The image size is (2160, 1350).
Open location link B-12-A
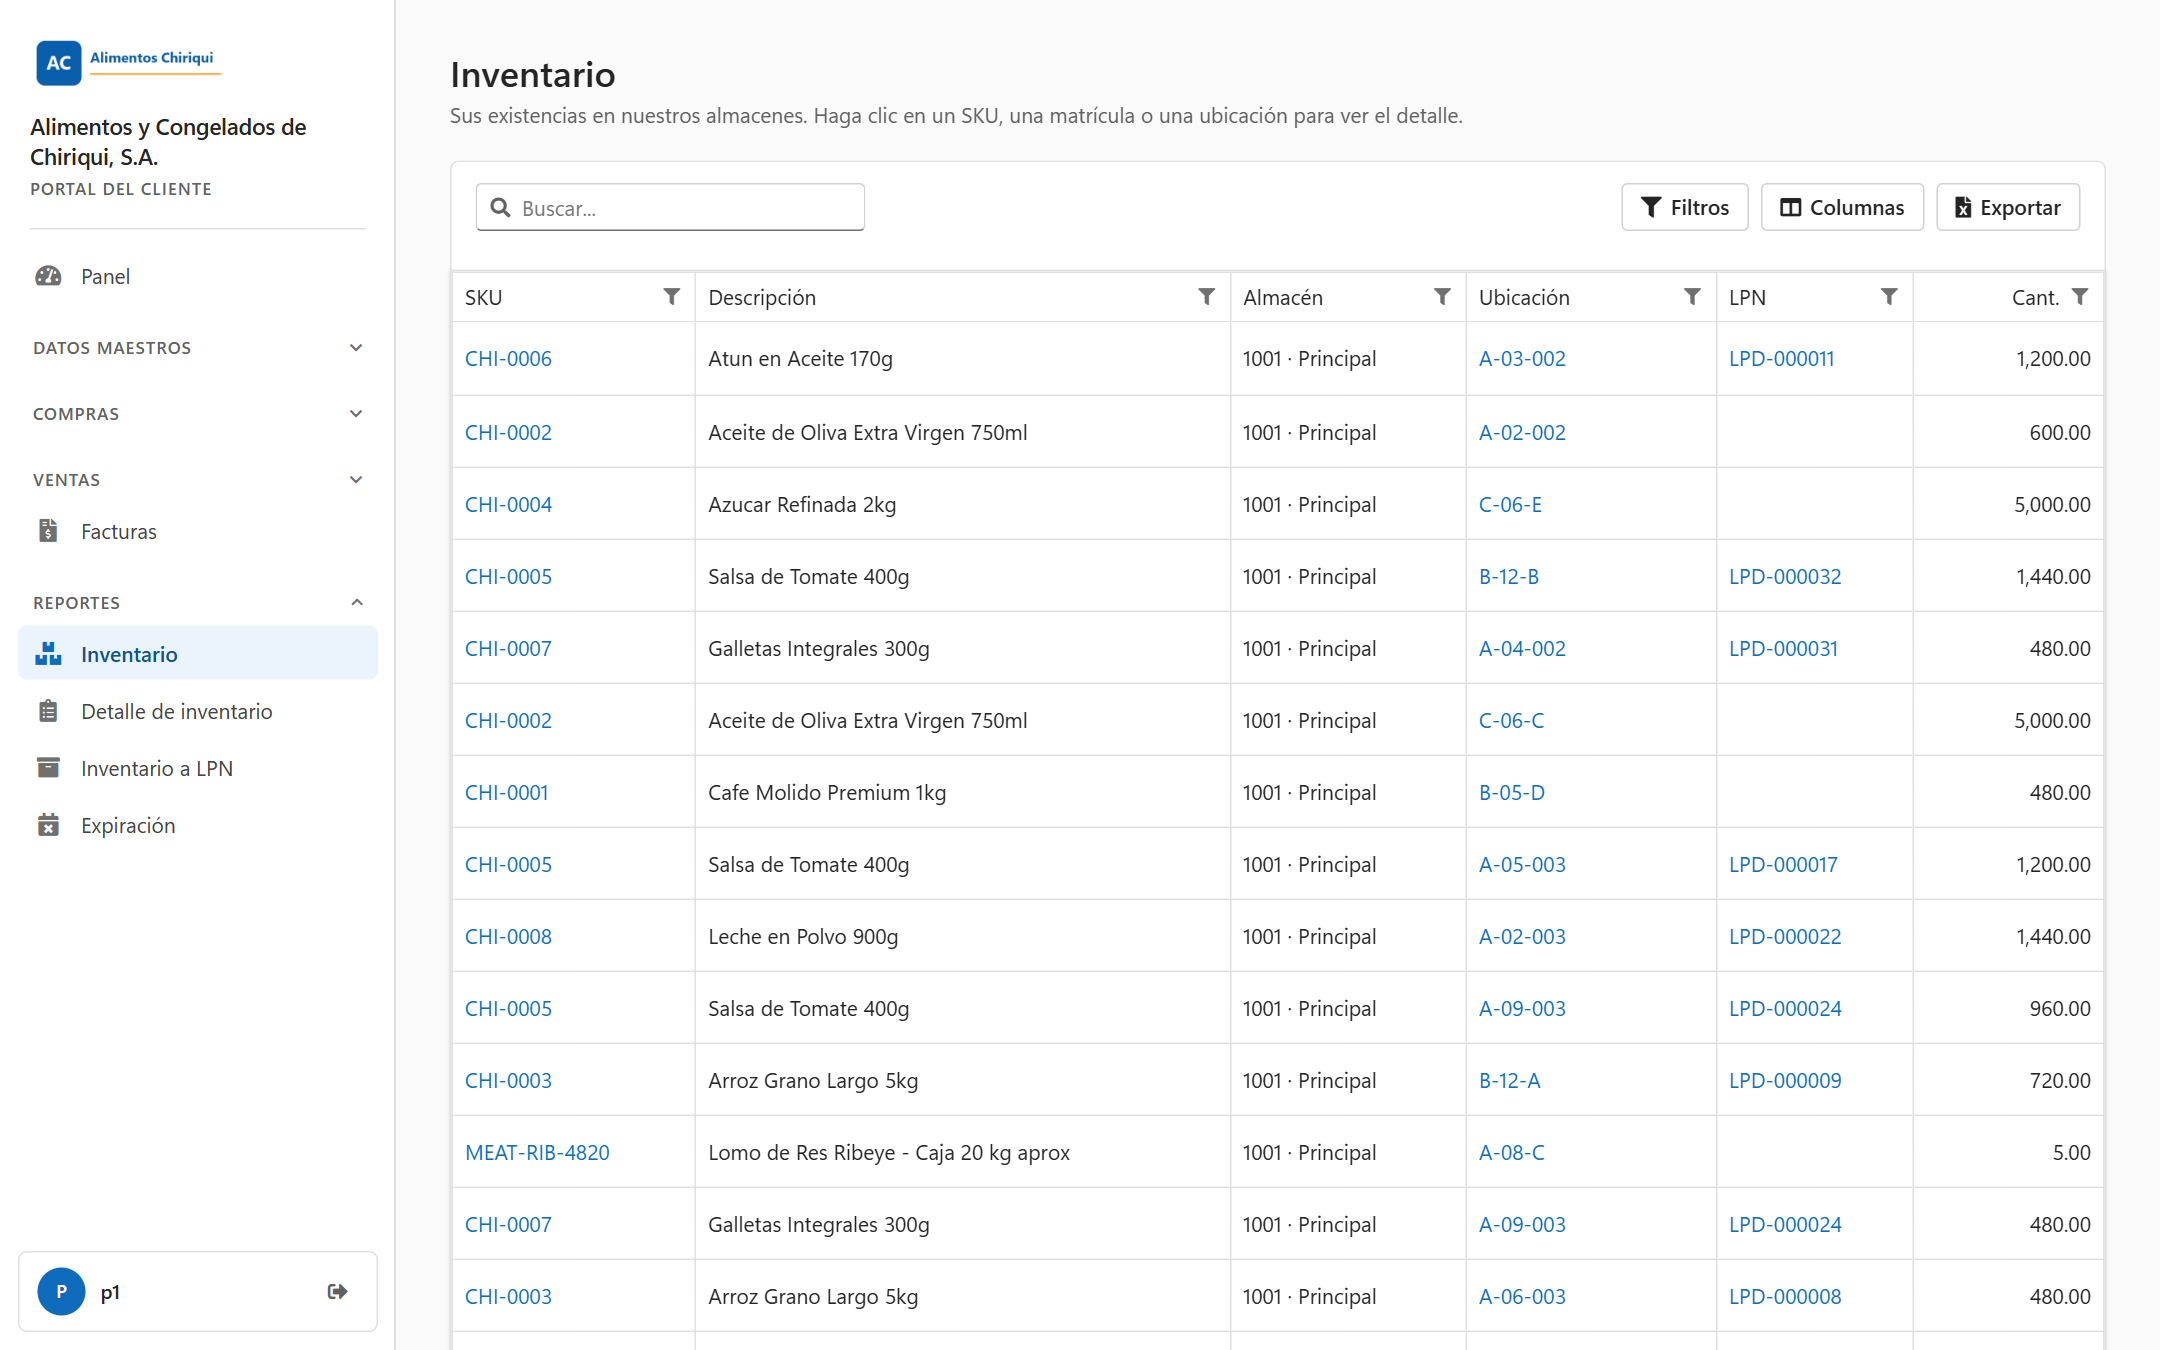[x=1509, y=1081]
